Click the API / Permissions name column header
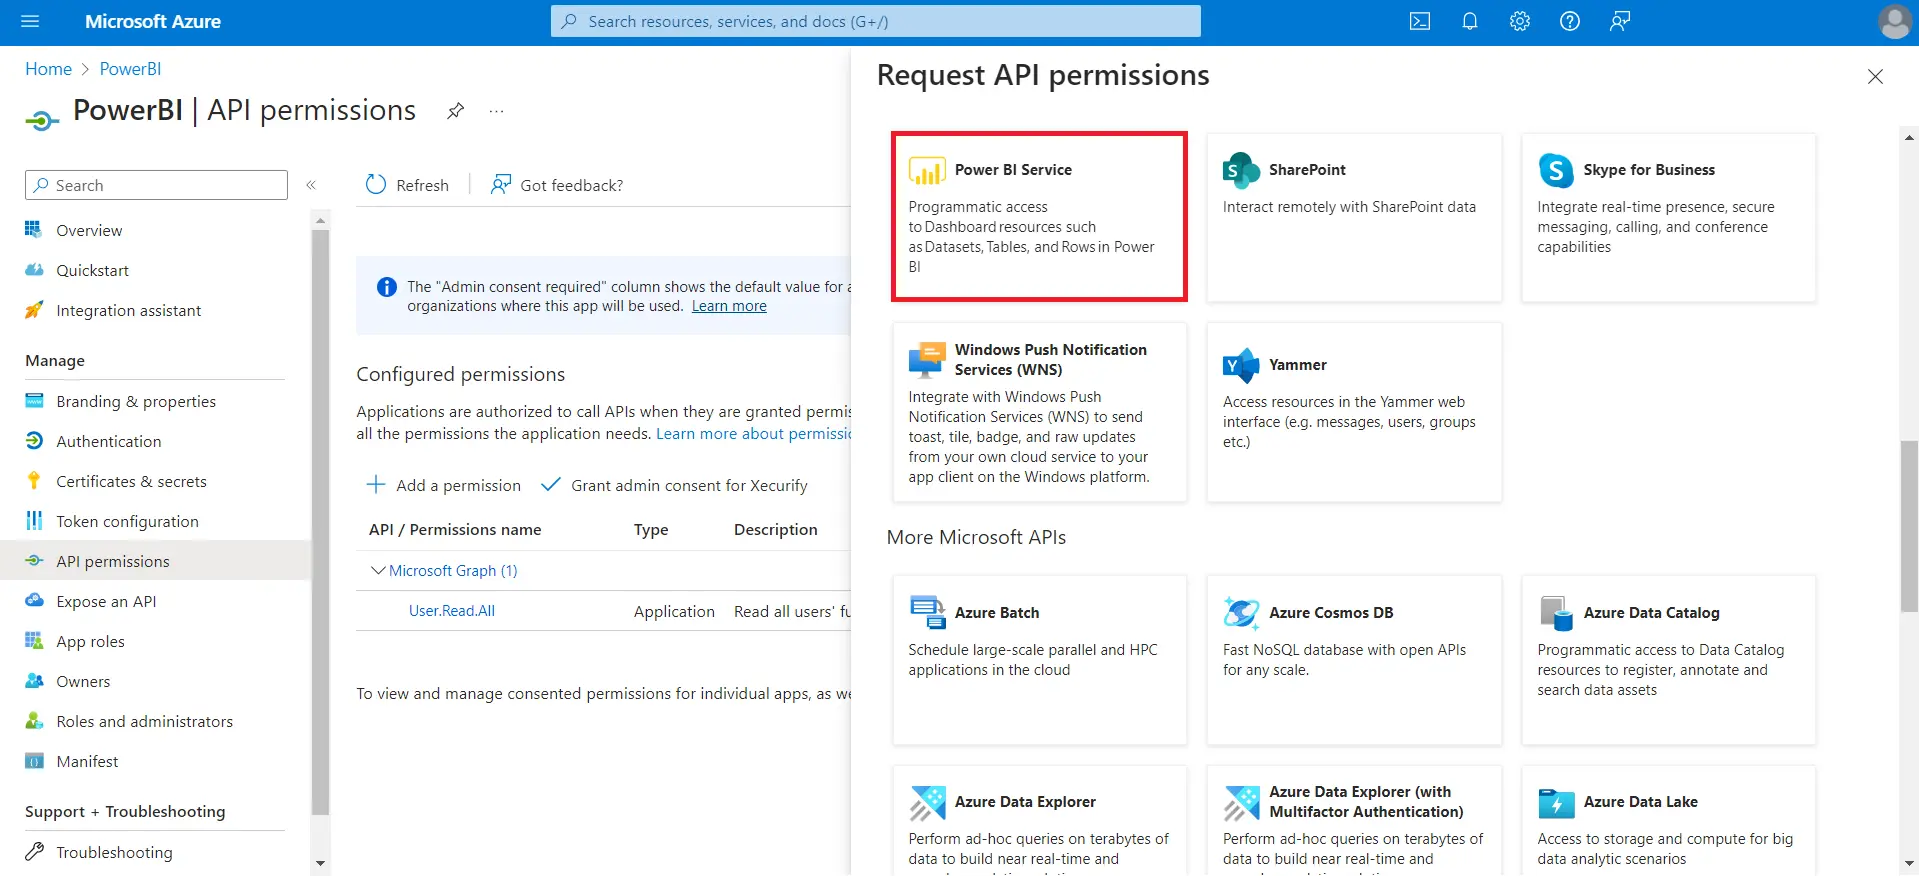 (455, 529)
